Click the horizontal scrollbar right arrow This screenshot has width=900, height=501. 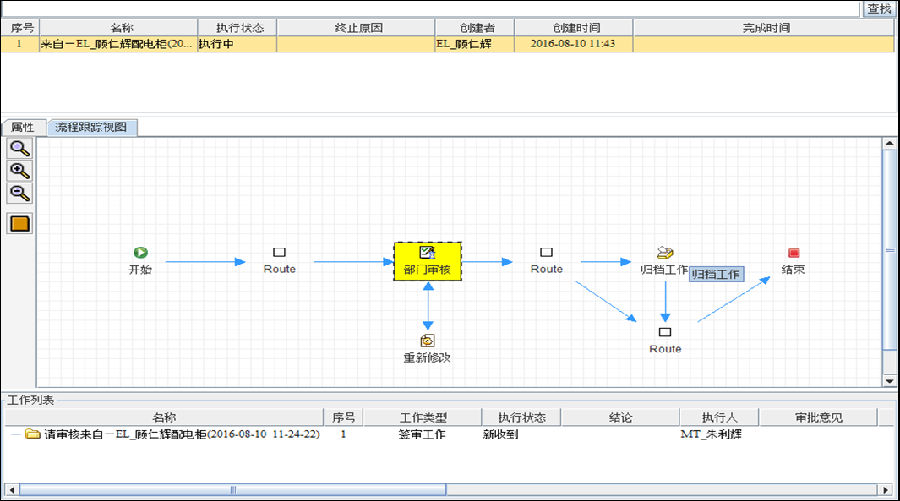[886, 490]
